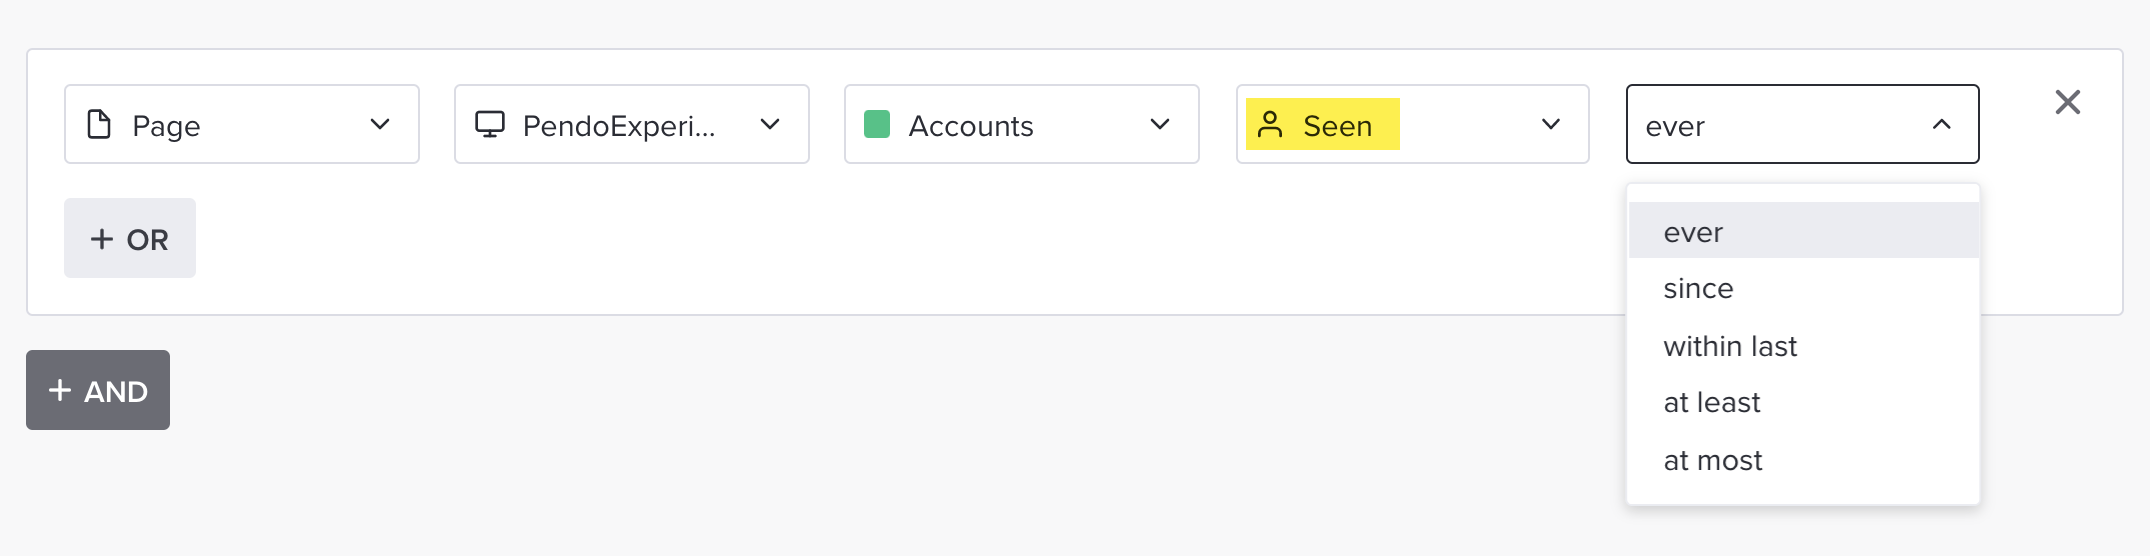
Task: Collapse the ever dropdown using its up chevron
Action: pos(1942,124)
